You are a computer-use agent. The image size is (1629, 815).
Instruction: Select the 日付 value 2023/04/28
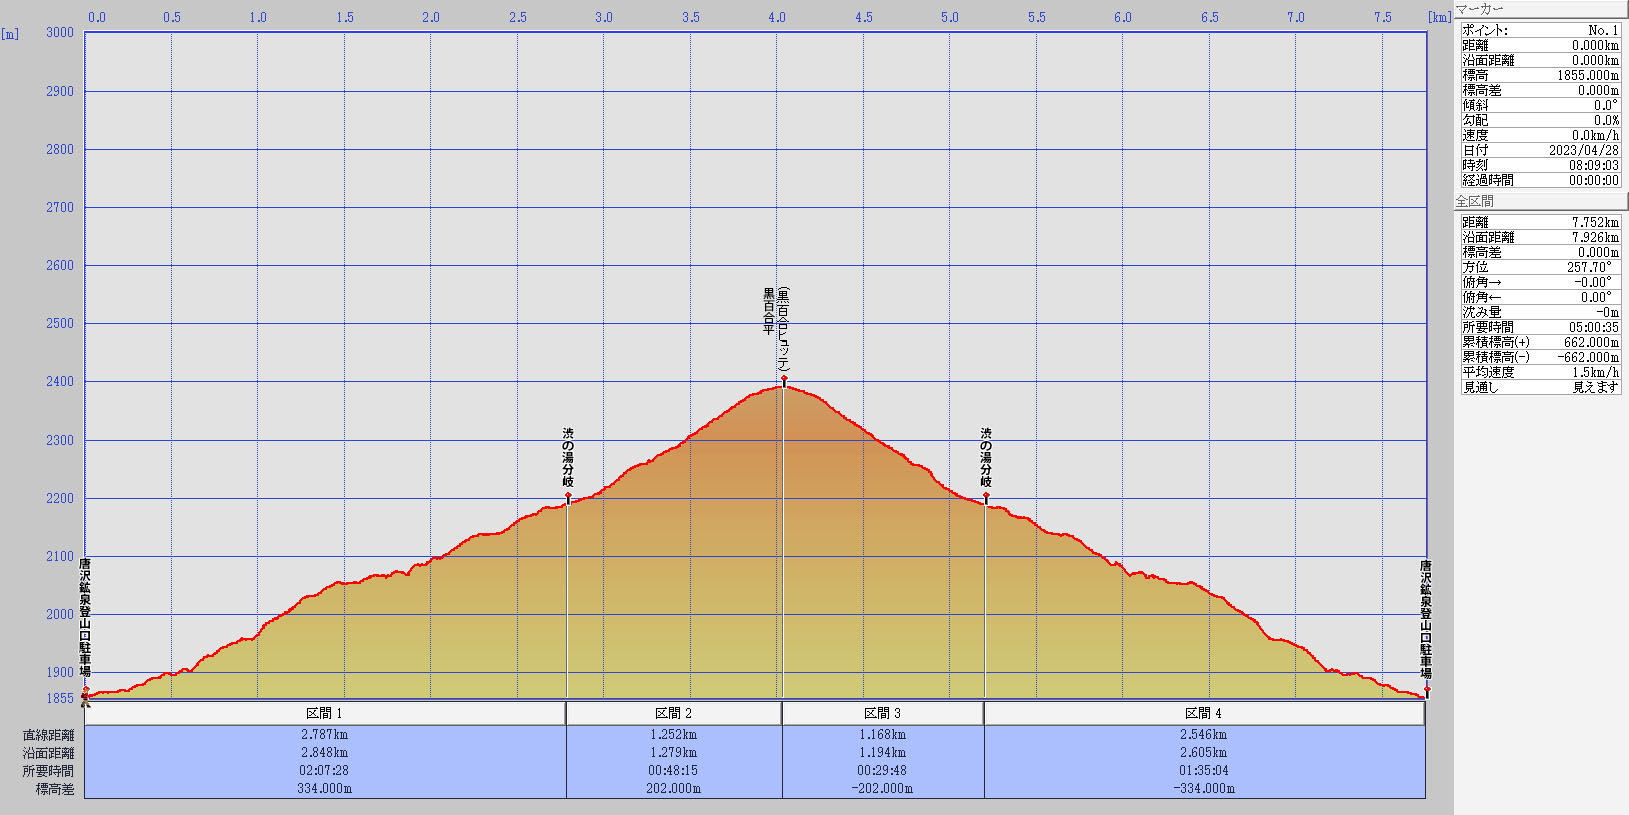pos(1583,150)
